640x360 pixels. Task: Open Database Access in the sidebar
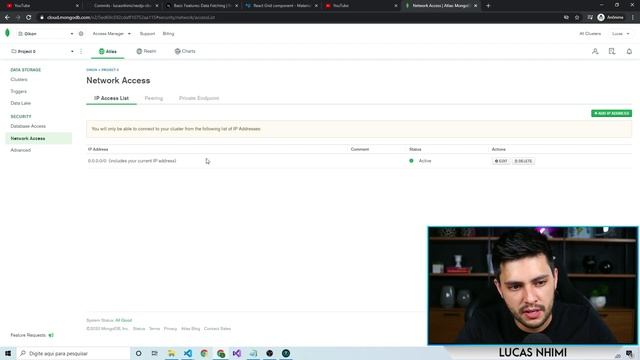pos(28,126)
